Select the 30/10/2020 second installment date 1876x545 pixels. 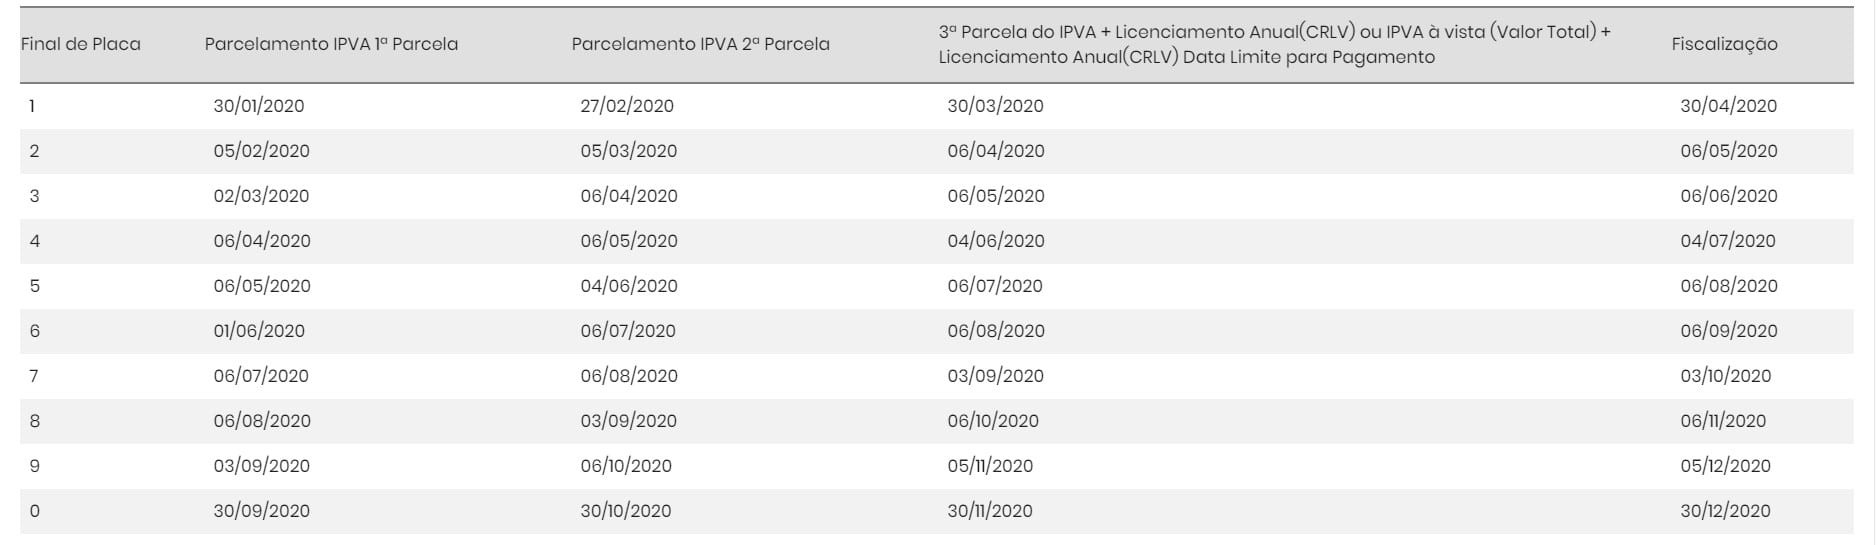[x=625, y=511]
